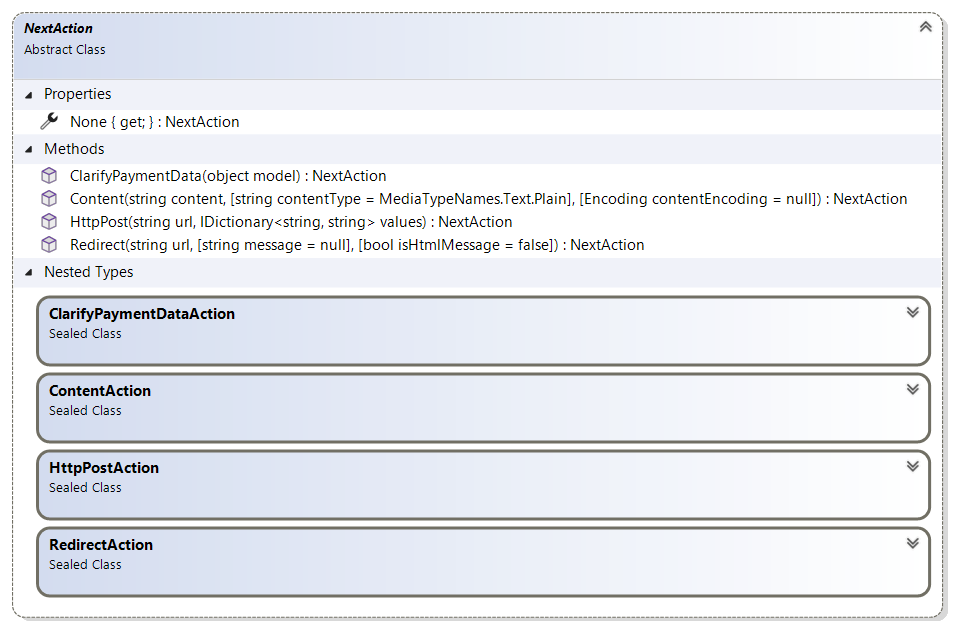
Task: Expand the ClarifyPaymentDataAction nested class chevron
Action: coord(913,312)
